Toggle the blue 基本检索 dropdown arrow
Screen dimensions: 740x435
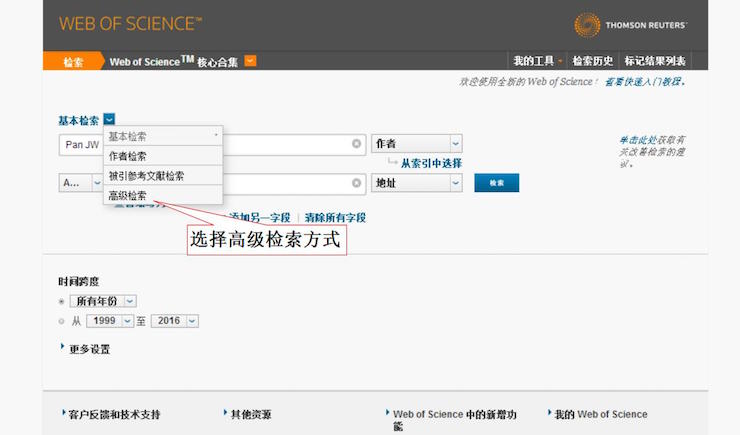(x=109, y=119)
